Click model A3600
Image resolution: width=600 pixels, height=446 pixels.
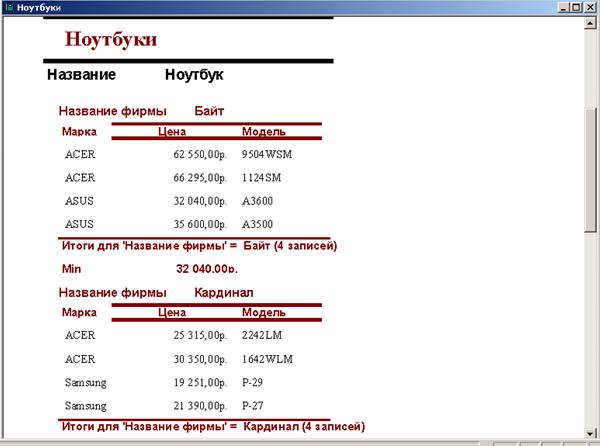(x=257, y=201)
